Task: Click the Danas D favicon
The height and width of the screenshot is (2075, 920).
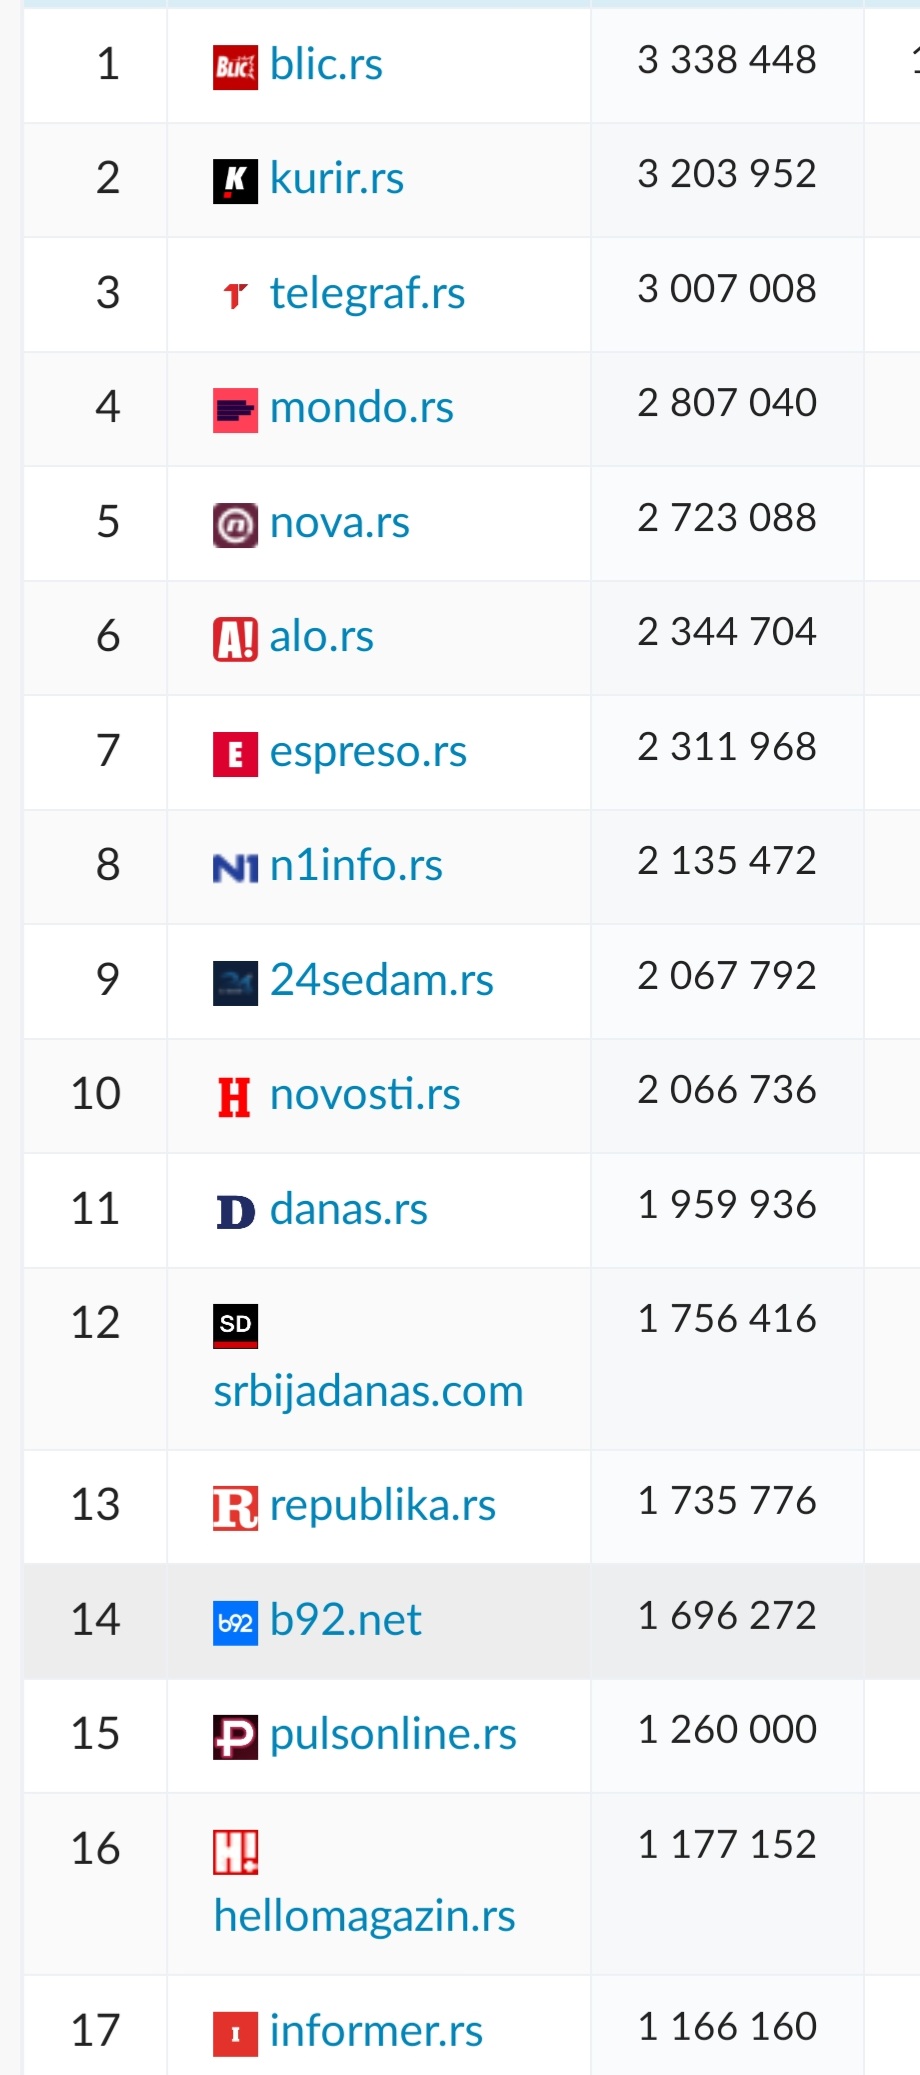Action: click(x=235, y=1212)
